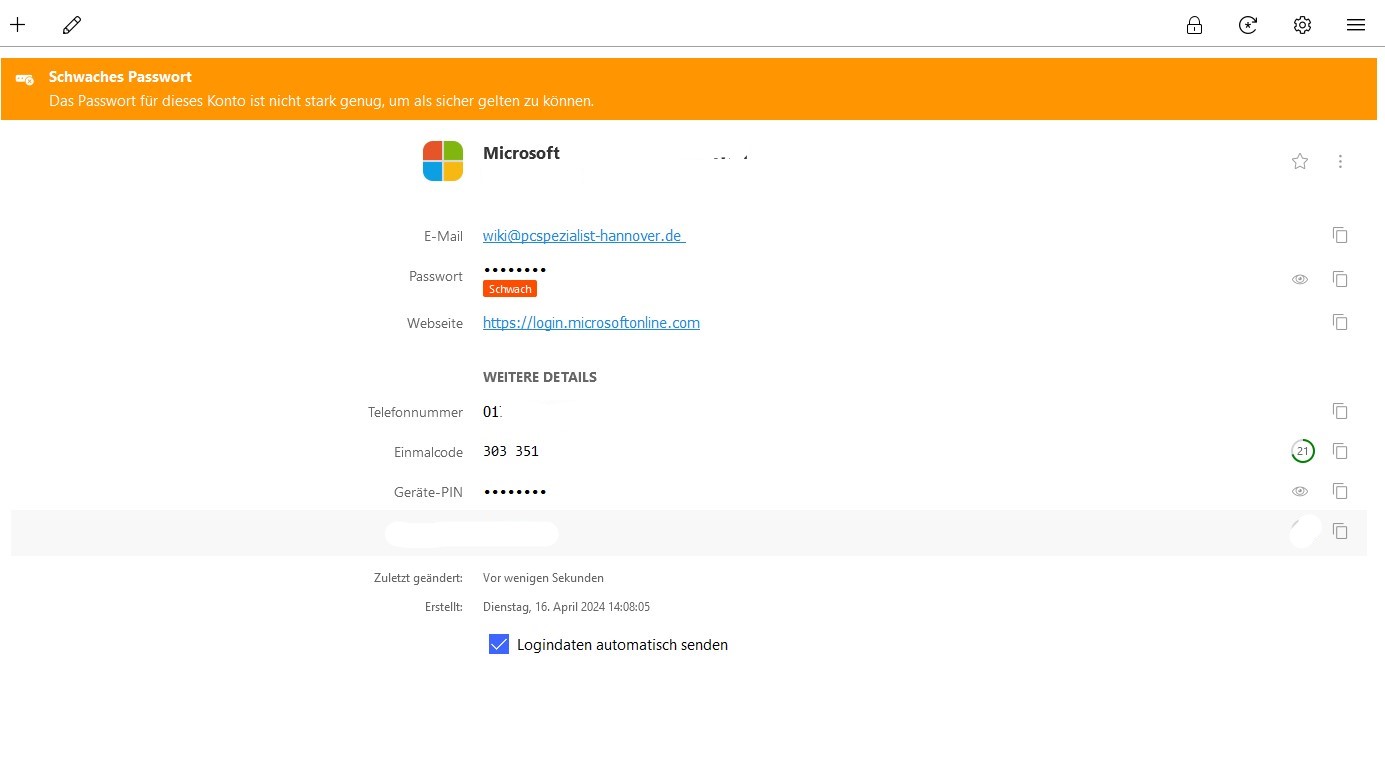Open the login.microsoftonline.com link
Screen dimensions: 1385x778
click(x=591, y=323)
